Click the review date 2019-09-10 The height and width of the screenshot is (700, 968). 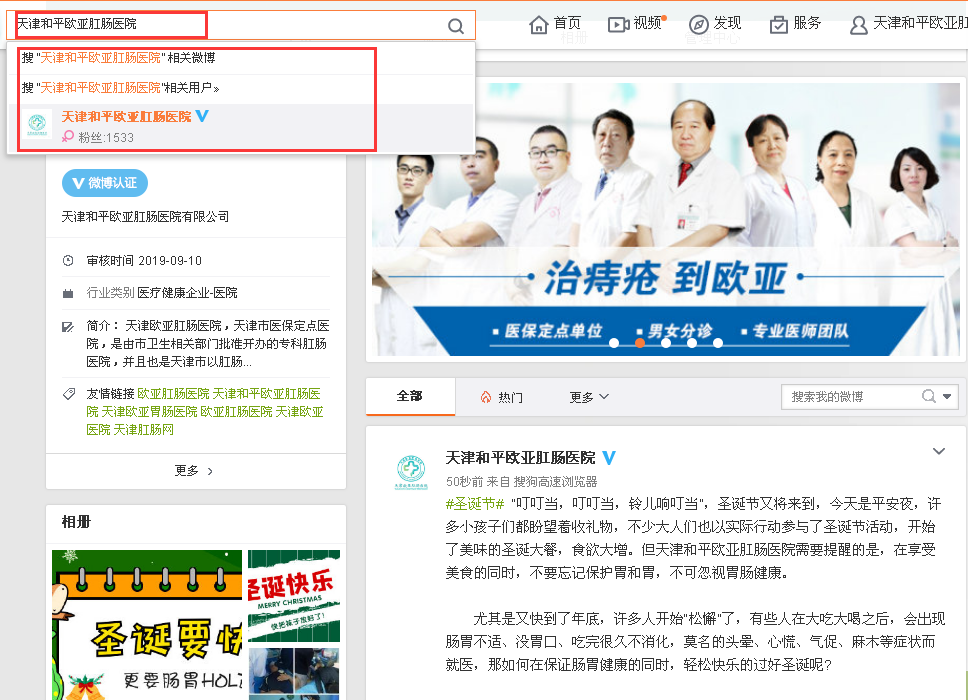click(170, 260)
